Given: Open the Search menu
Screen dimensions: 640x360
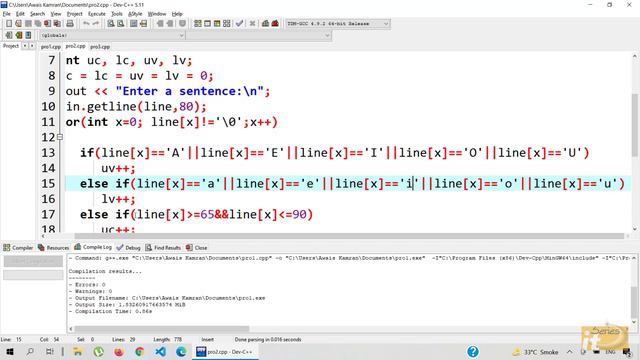Looking at the screenshot, I should pyautogui.click(x=37, y=14).
